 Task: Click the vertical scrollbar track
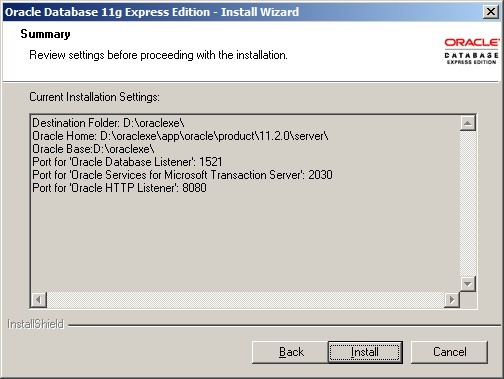click(x=468, y=203)
